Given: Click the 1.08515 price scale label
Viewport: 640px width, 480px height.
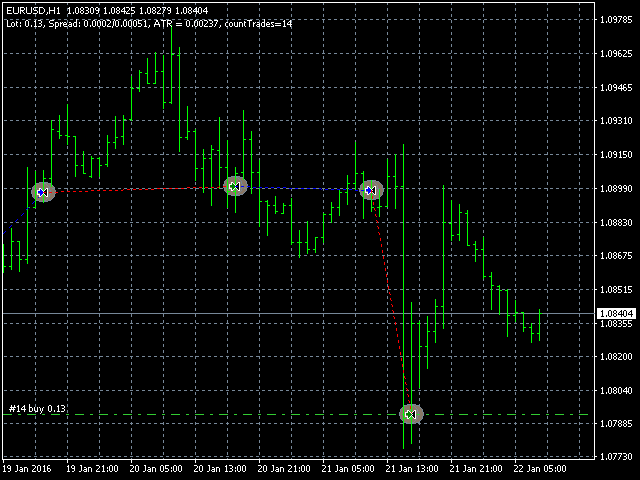Looking at the screenshot, I should [616, 289].
